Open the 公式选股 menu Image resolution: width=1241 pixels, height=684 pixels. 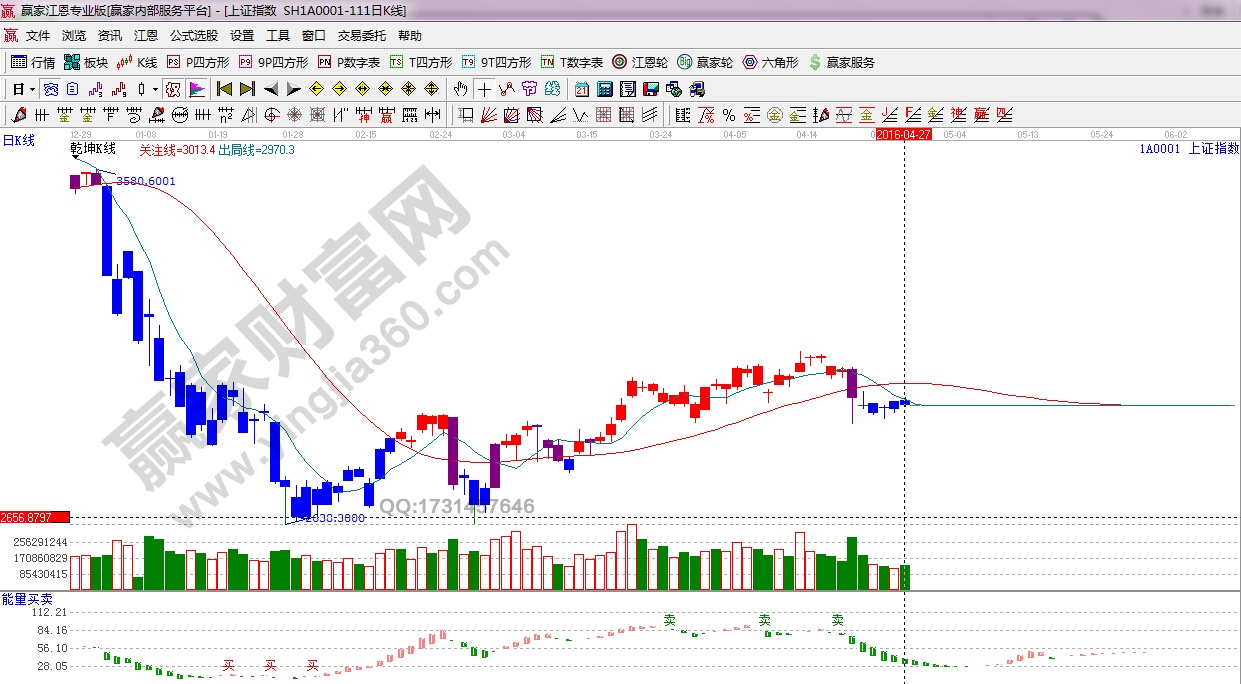(193, 36)
